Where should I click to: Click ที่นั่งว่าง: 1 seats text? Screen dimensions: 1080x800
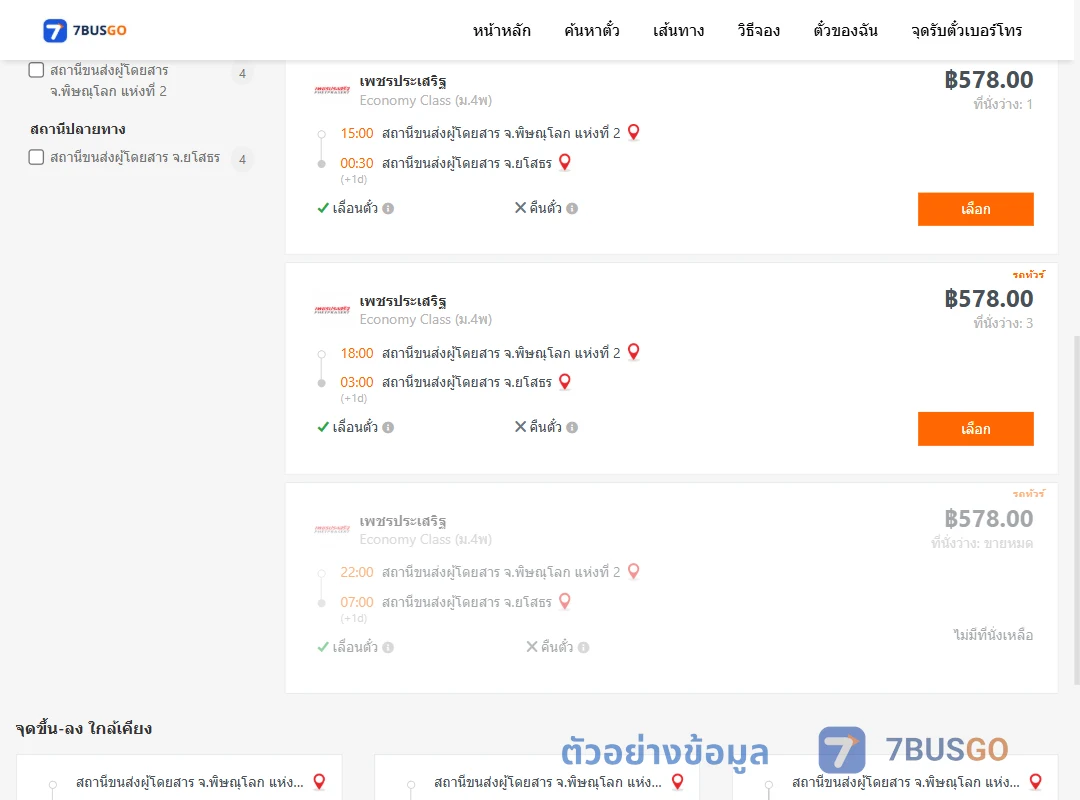click(1003, 104)
